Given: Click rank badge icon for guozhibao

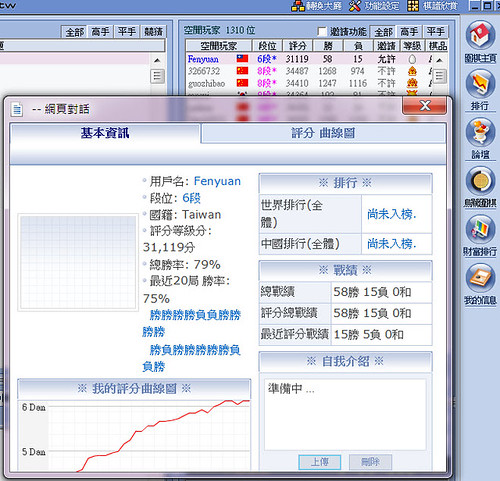Looking at the screenshot, I should click(412, 83).
